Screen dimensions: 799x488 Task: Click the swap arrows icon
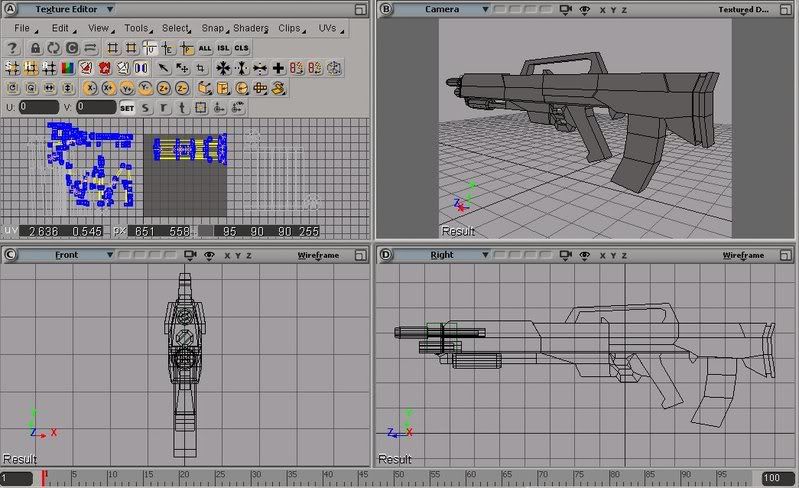(90, 48)
